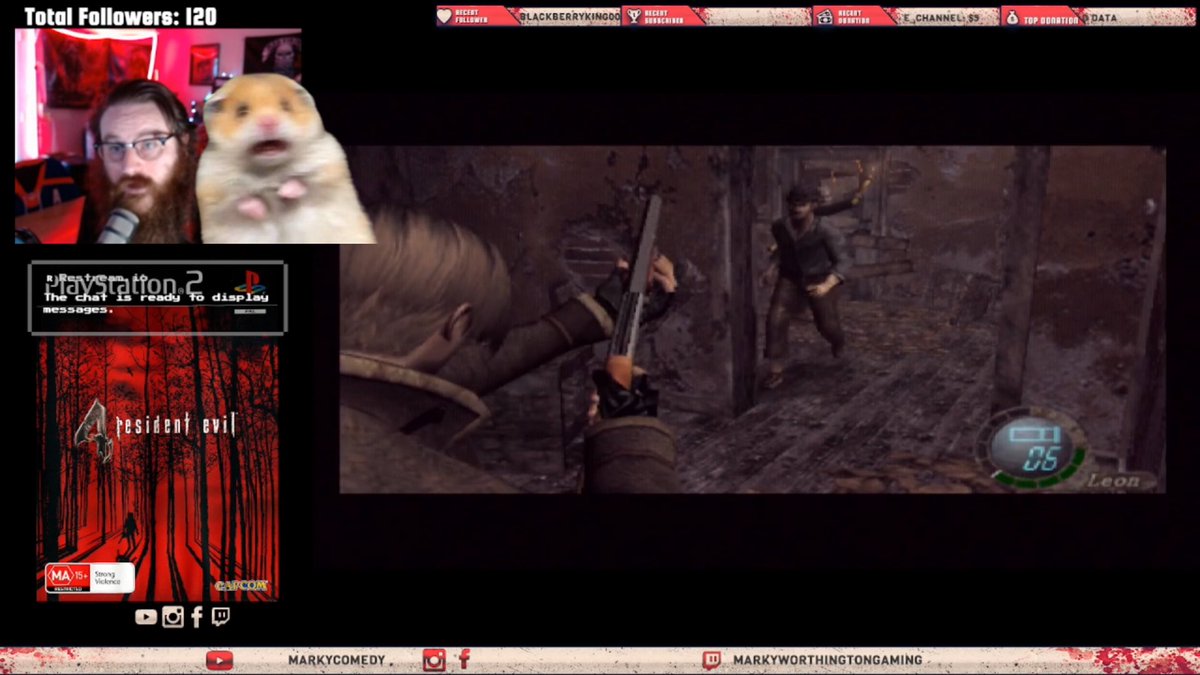Viewport: 1200px width, 675px height.
Task: Click the streamer webcam feed
Action: pos(158,136)
